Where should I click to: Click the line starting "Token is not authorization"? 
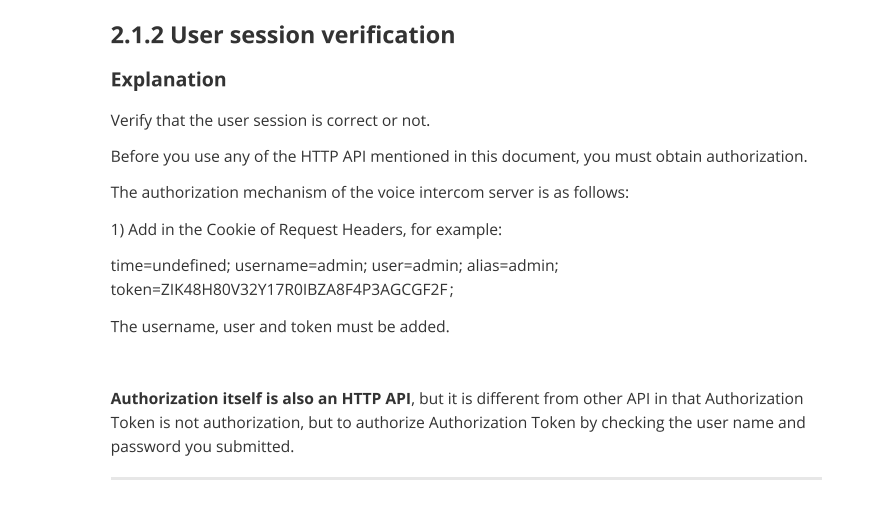coord(458,422)
